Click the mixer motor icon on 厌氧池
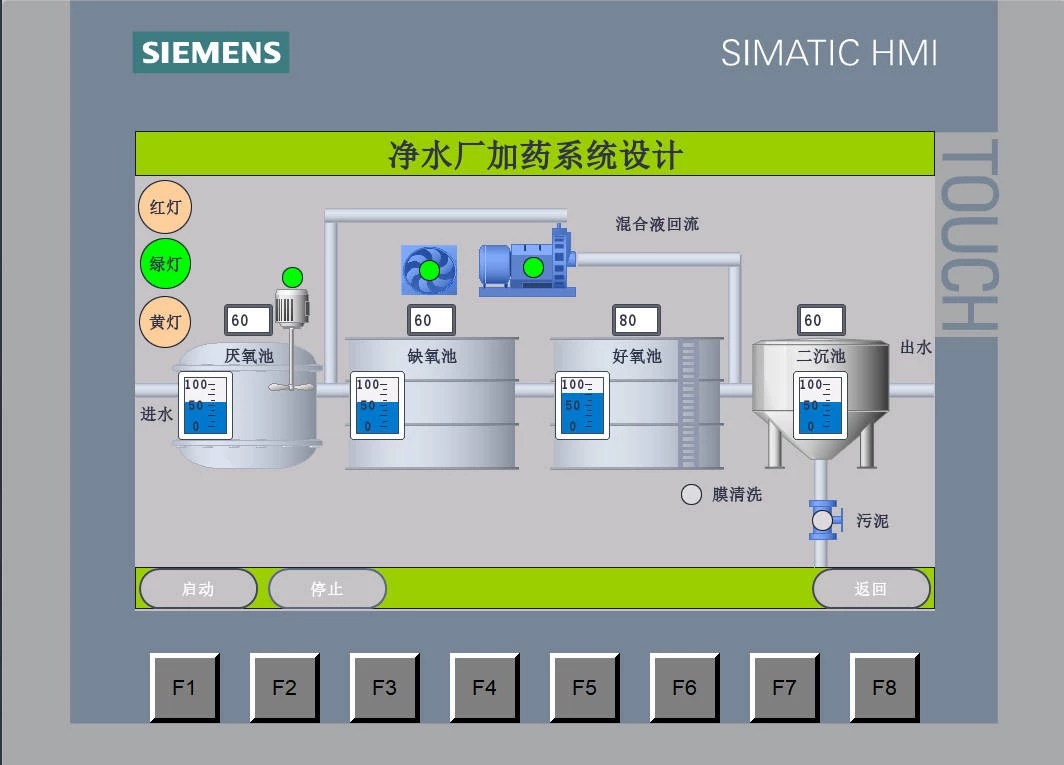 292,309
